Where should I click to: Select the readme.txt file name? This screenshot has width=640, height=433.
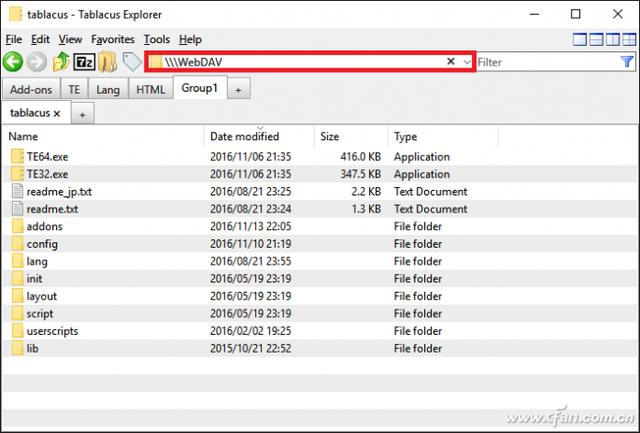52,209
